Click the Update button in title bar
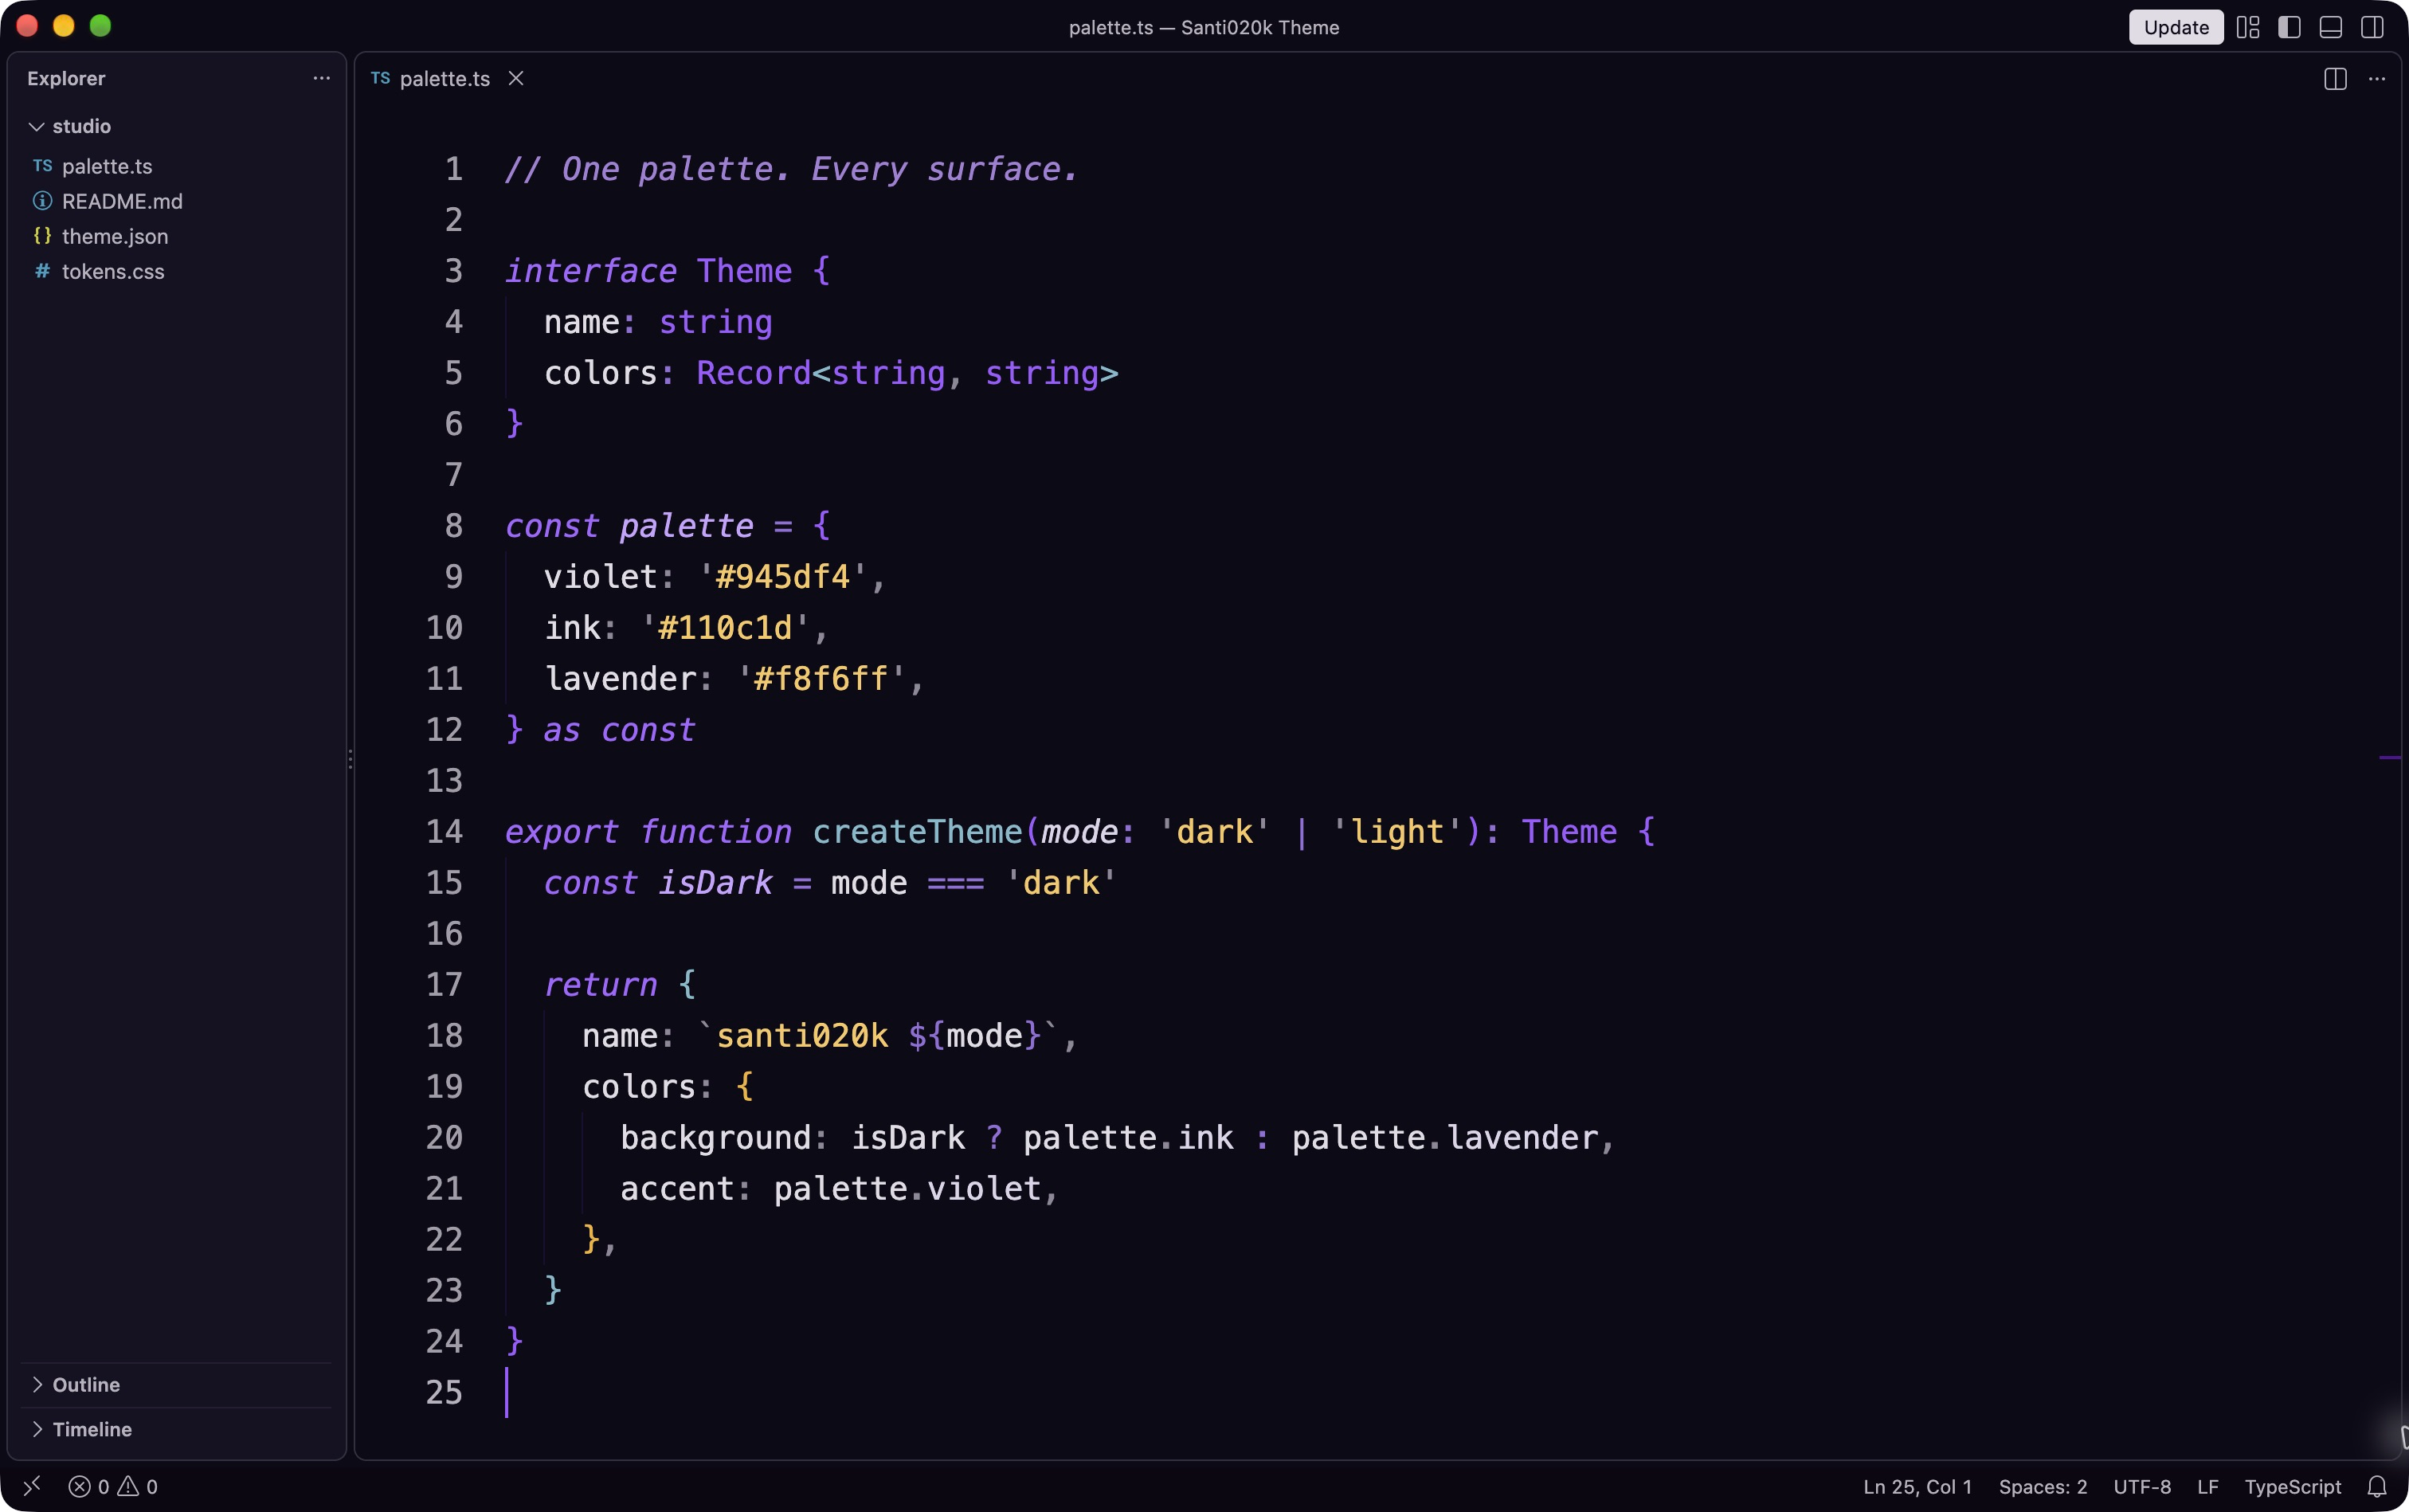 [x=2175, y=27]
